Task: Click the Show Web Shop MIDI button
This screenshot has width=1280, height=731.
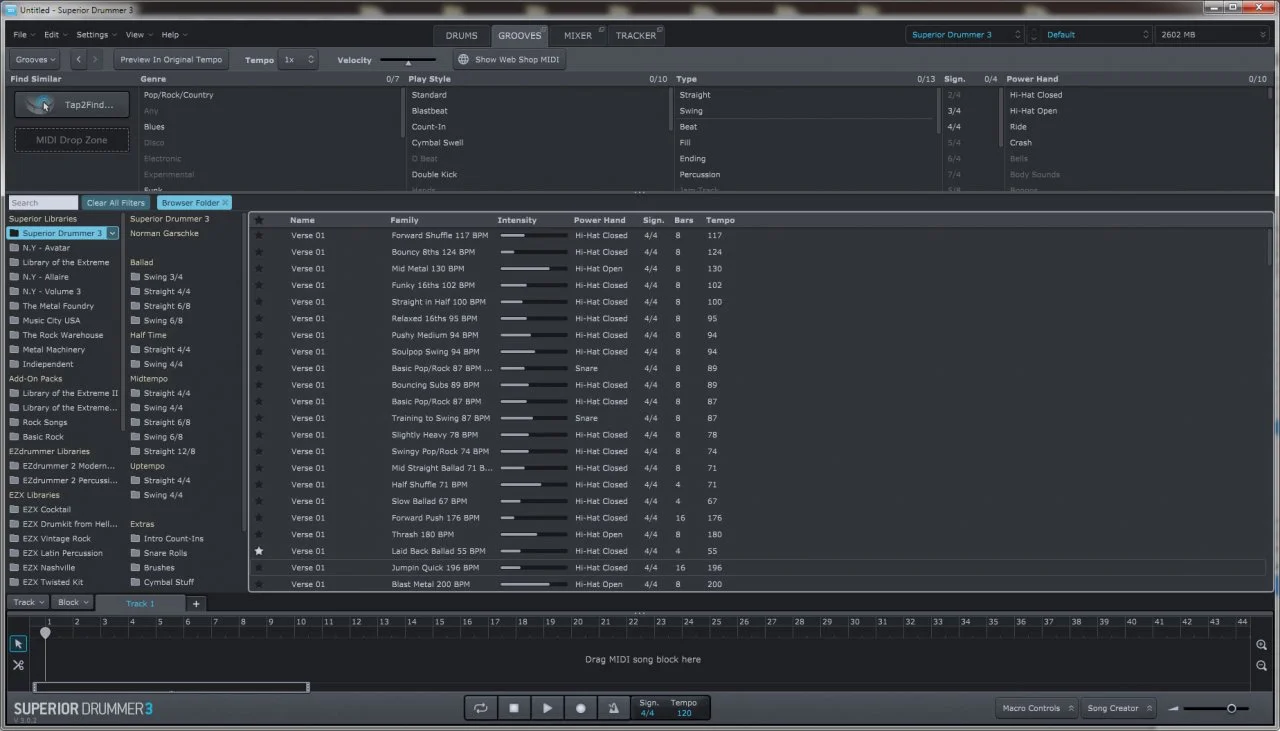Action: pos(509,60)
